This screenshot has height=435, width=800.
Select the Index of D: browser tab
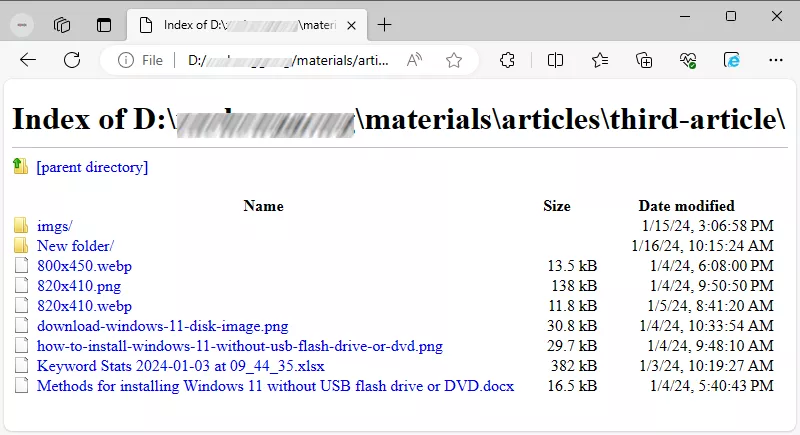[246, 25]
